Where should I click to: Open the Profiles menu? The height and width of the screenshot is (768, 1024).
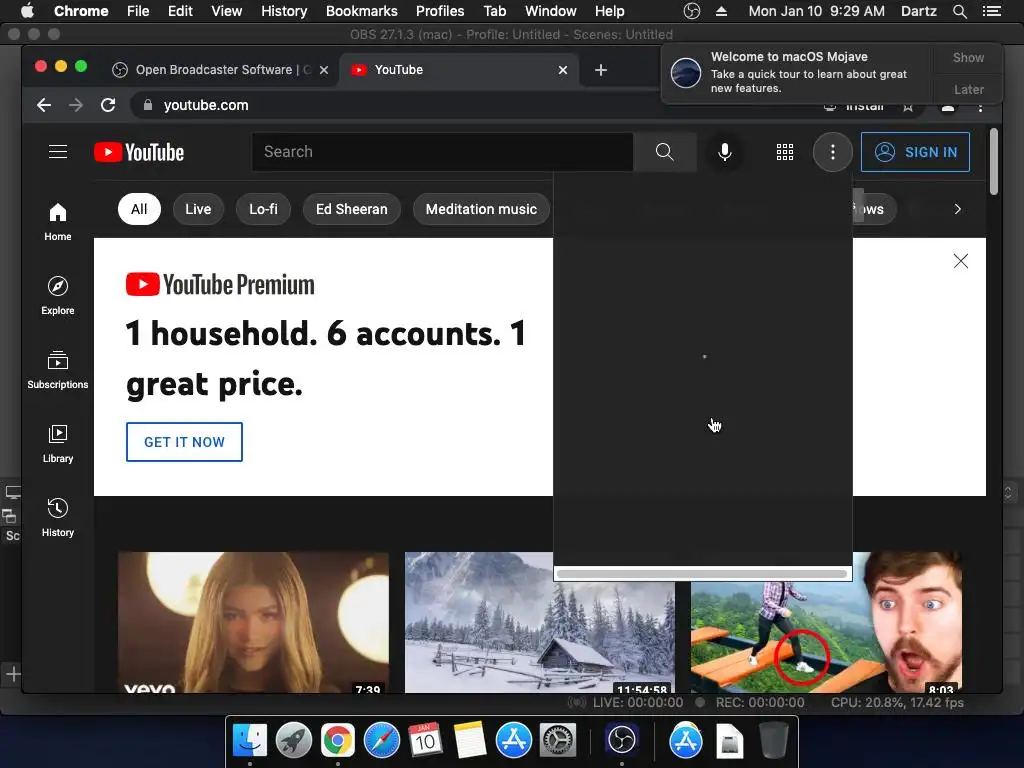point(440,11)
